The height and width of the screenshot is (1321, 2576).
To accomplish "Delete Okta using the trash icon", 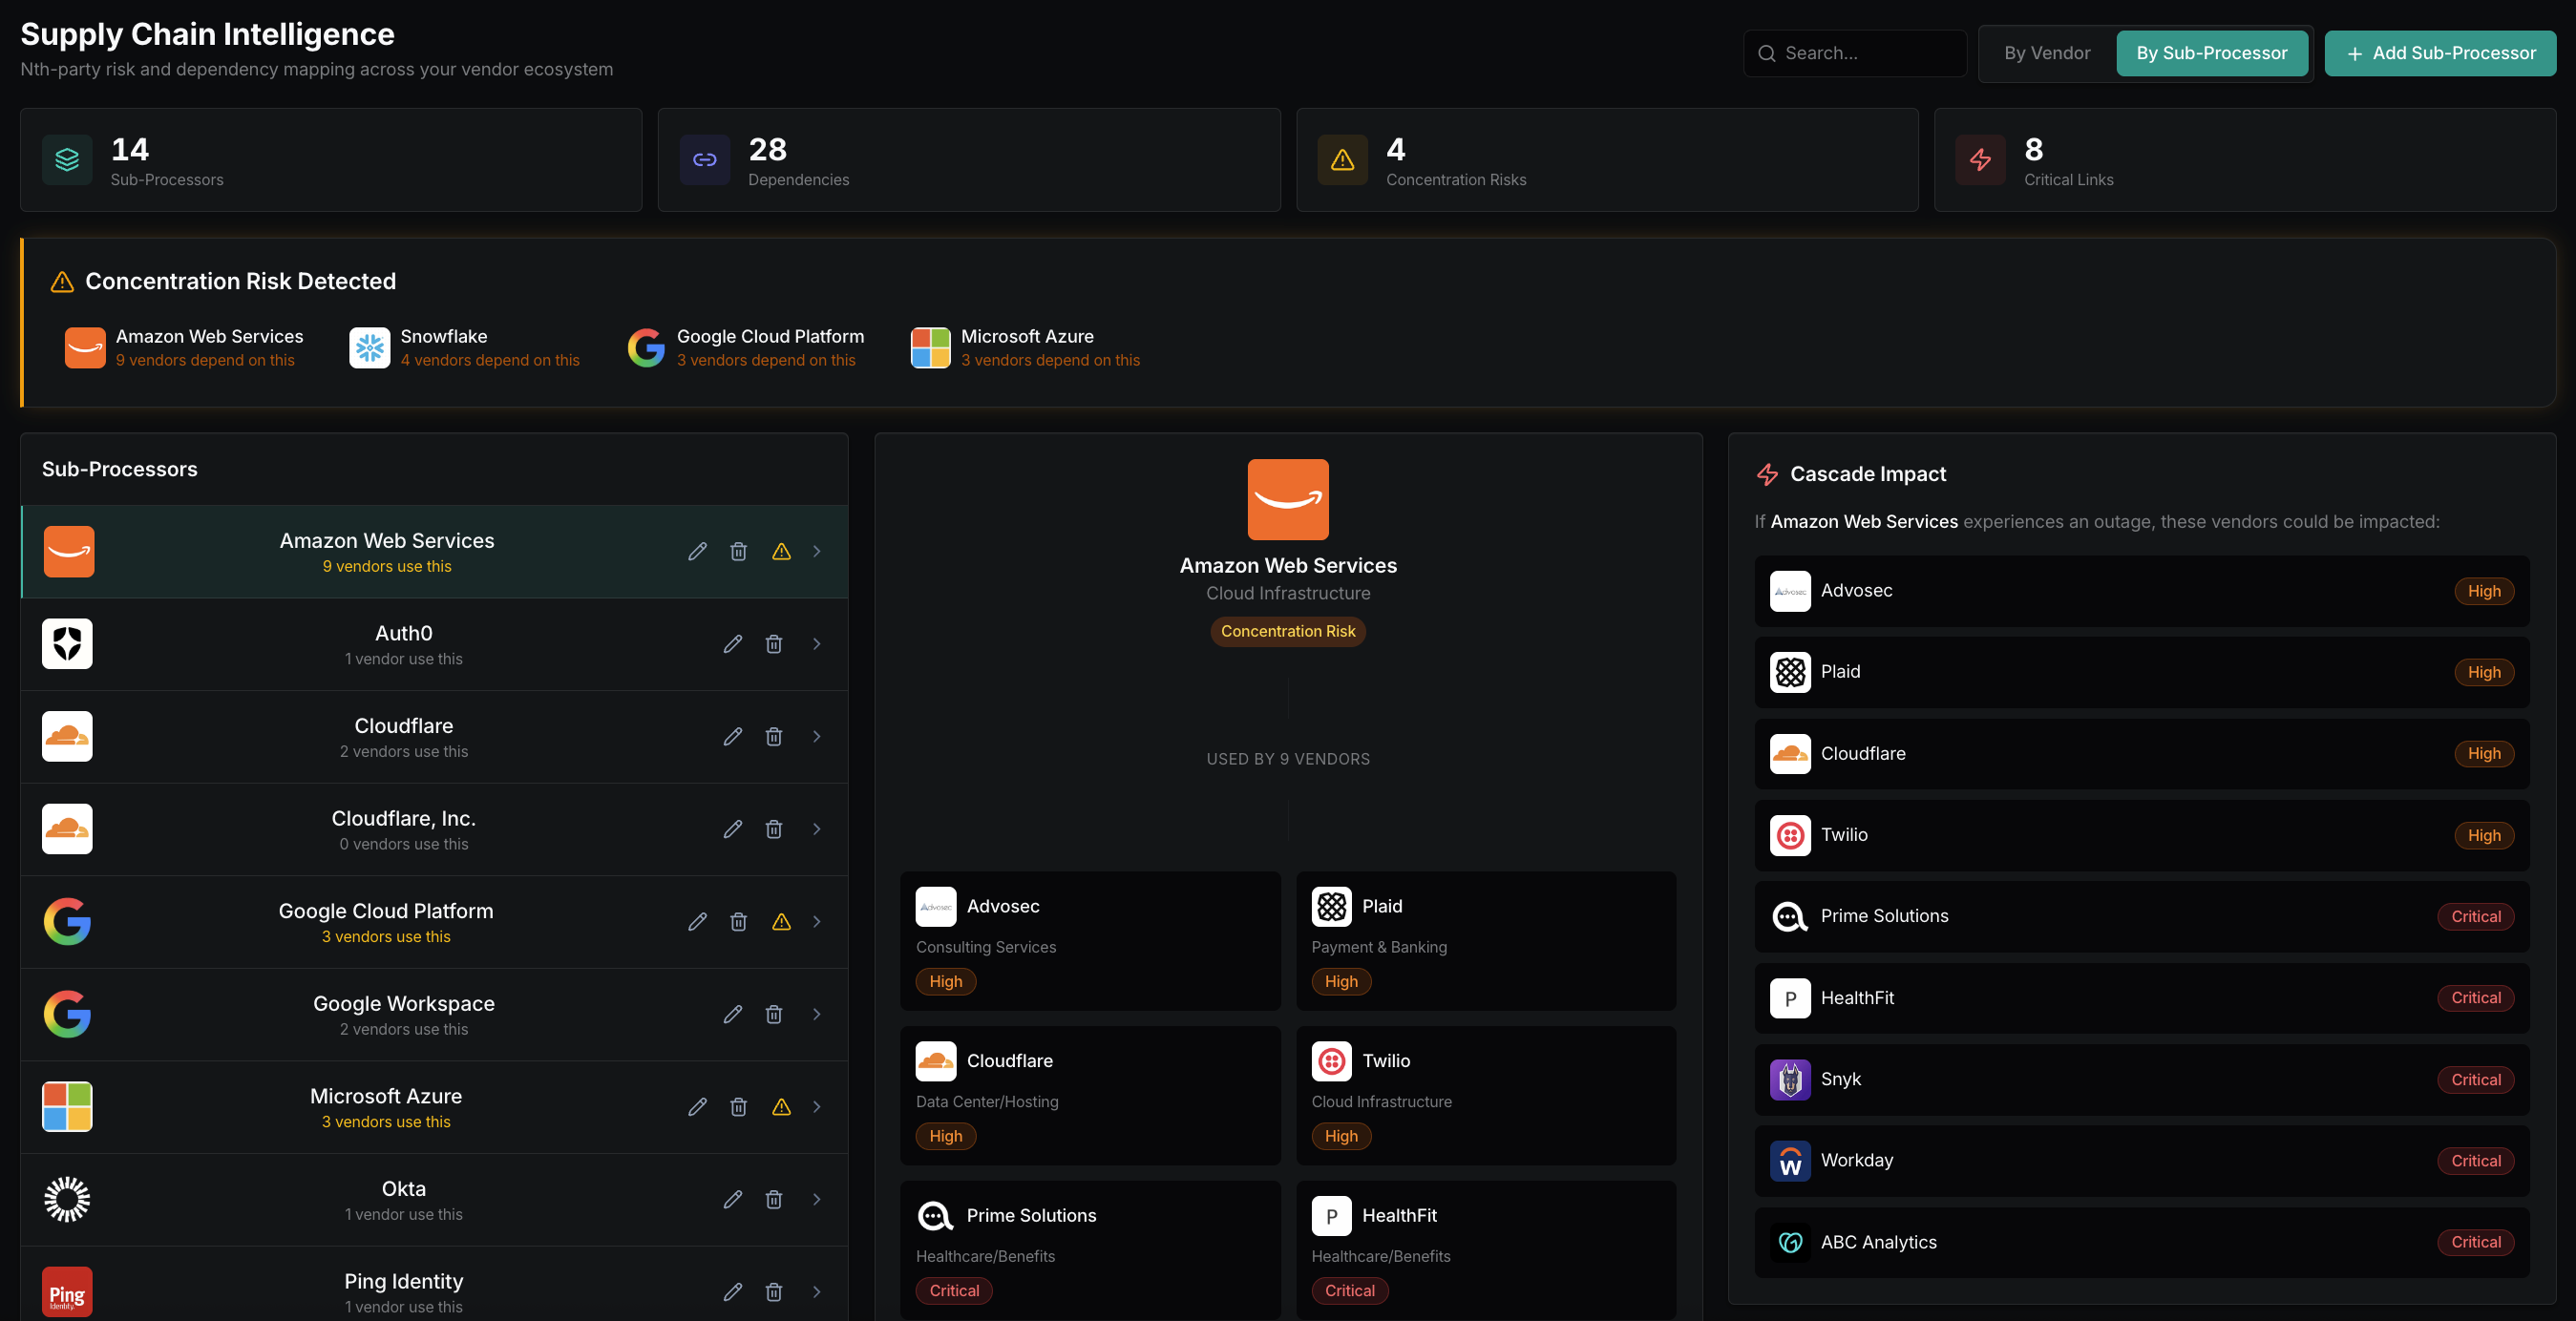I will point(774,1199).
